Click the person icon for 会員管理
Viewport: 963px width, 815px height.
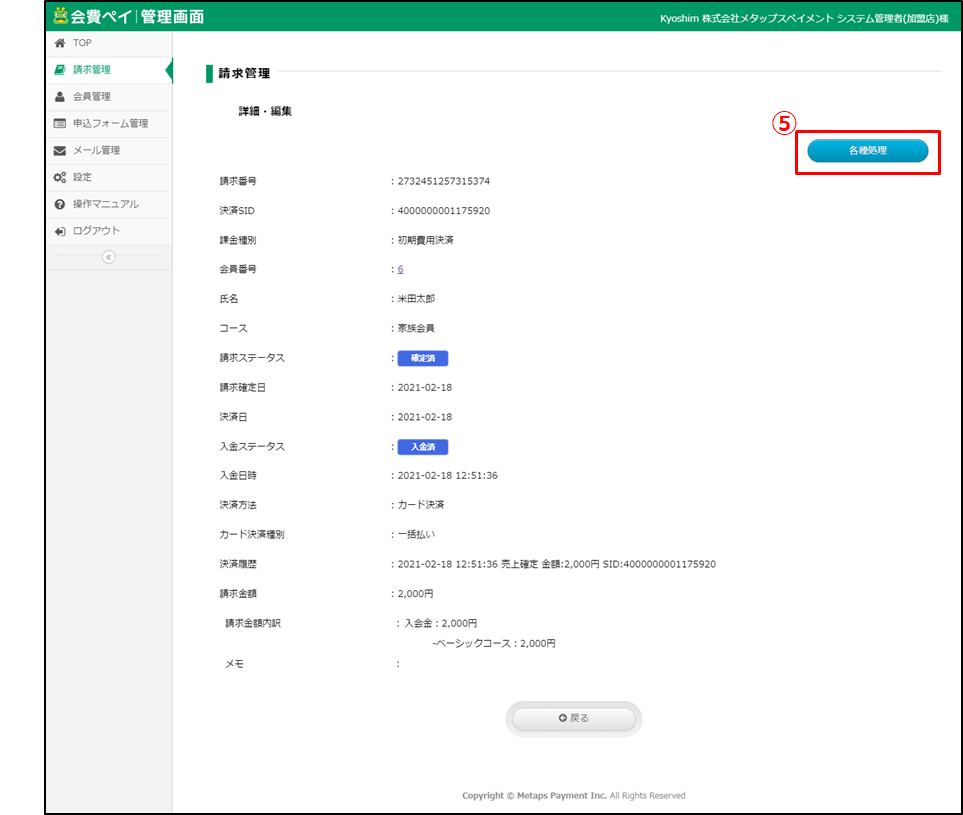coord(60,97)
